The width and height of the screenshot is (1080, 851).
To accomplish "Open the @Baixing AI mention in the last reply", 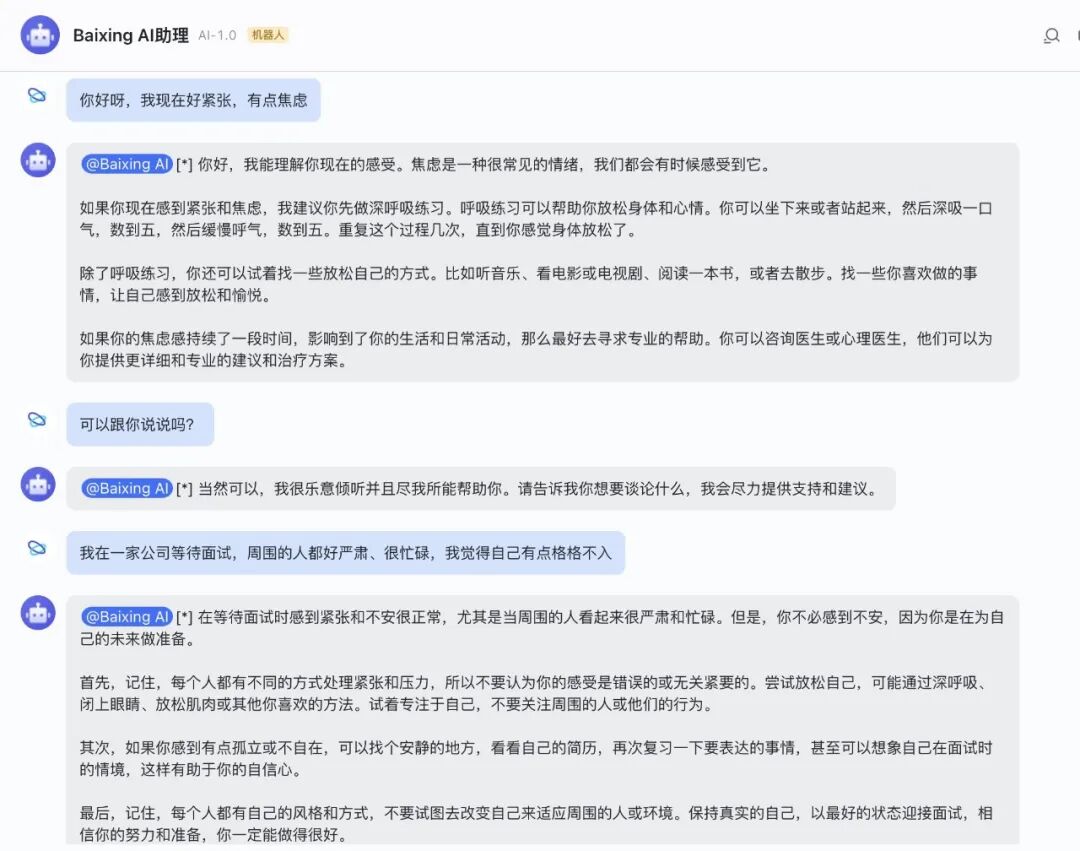I will click(126, 617).
